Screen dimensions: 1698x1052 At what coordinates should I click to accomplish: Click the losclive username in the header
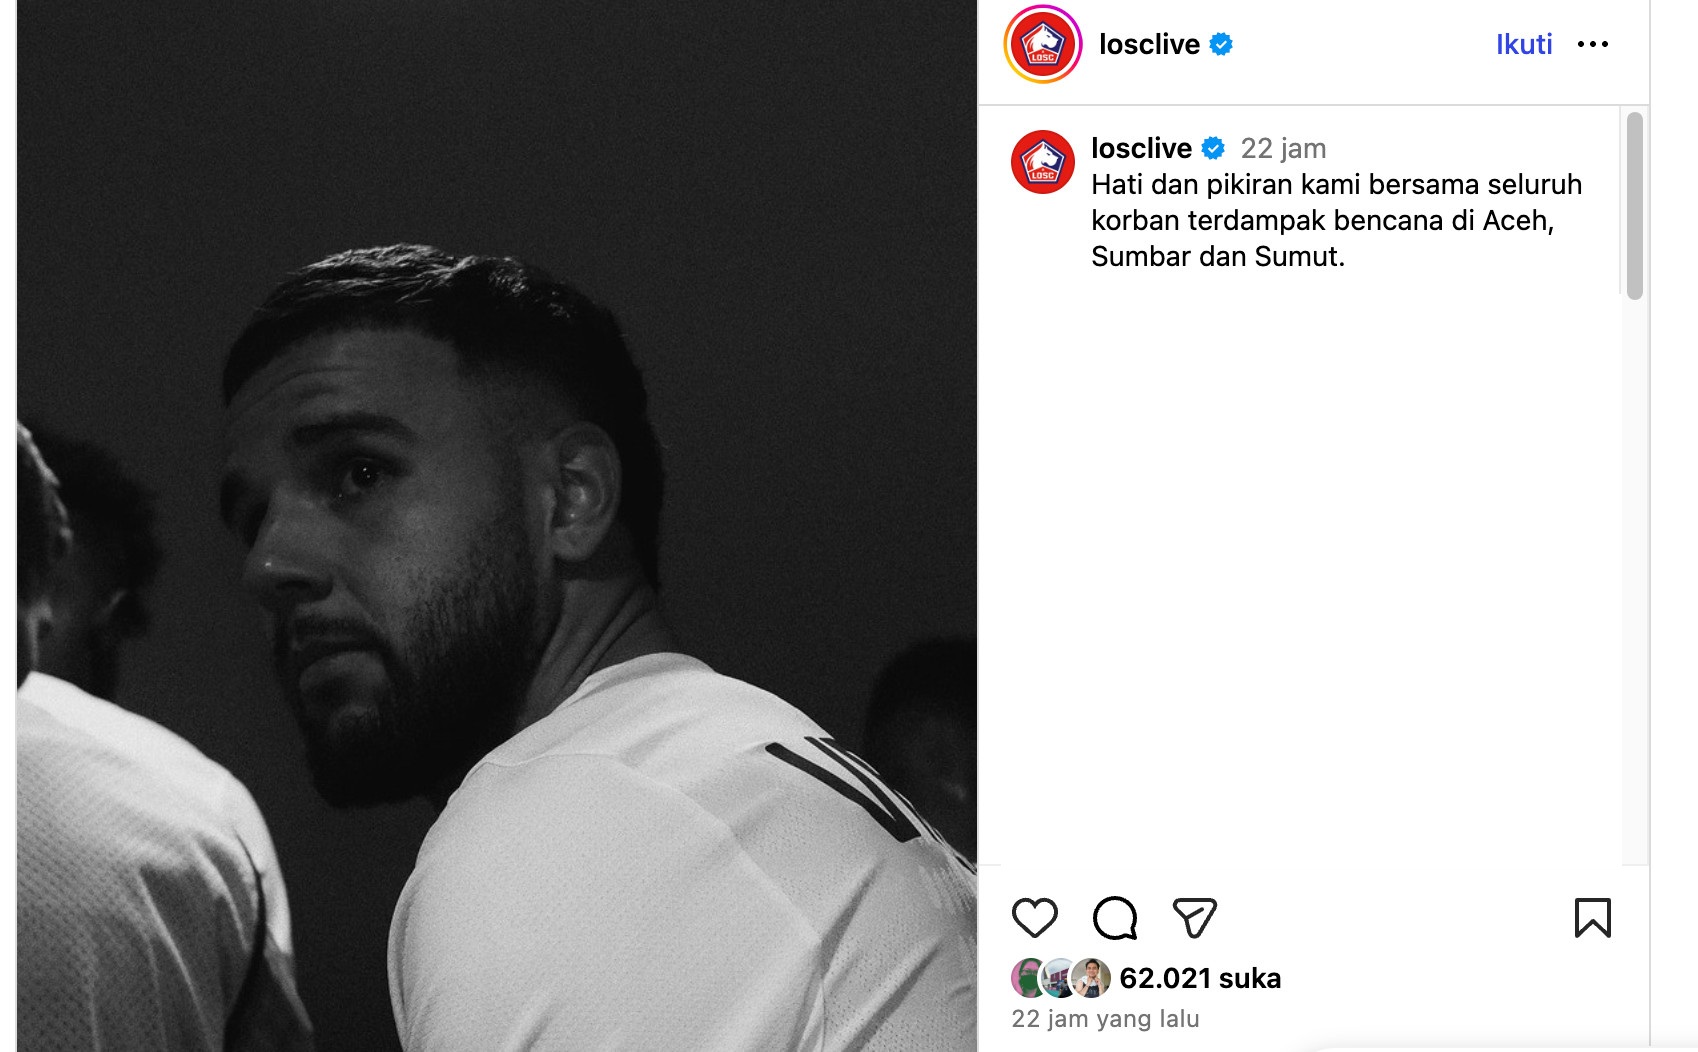click(x=1149, y=44)
